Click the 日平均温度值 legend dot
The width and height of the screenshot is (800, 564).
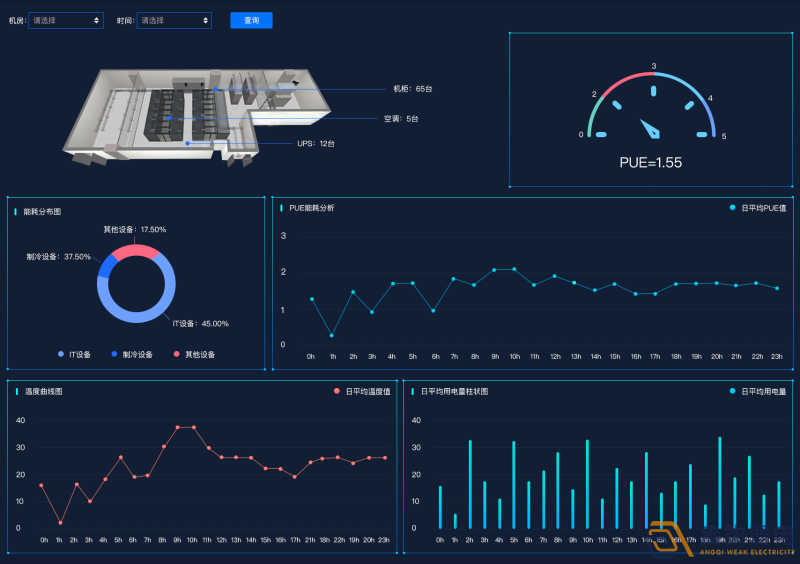coord(337,391)
